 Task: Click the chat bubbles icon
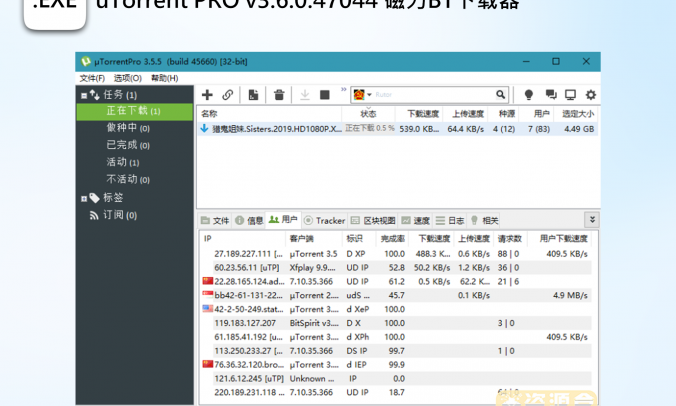pyautogui.click(x=551, y=95)
